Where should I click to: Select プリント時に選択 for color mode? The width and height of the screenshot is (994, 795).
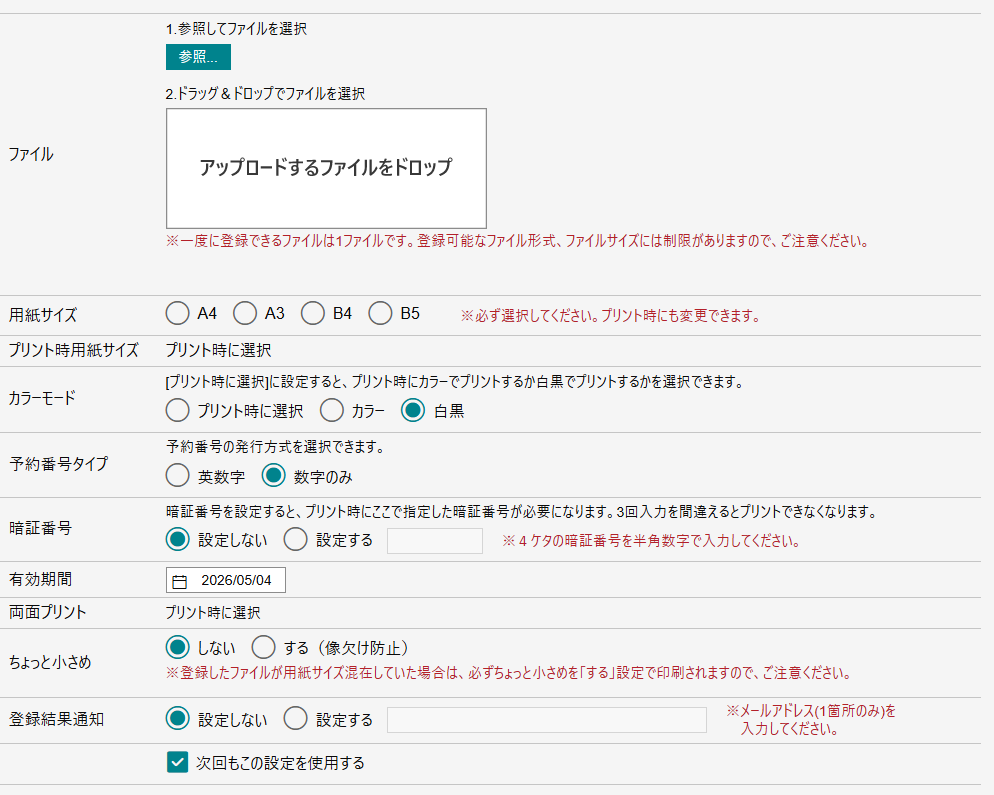(177, 410)
